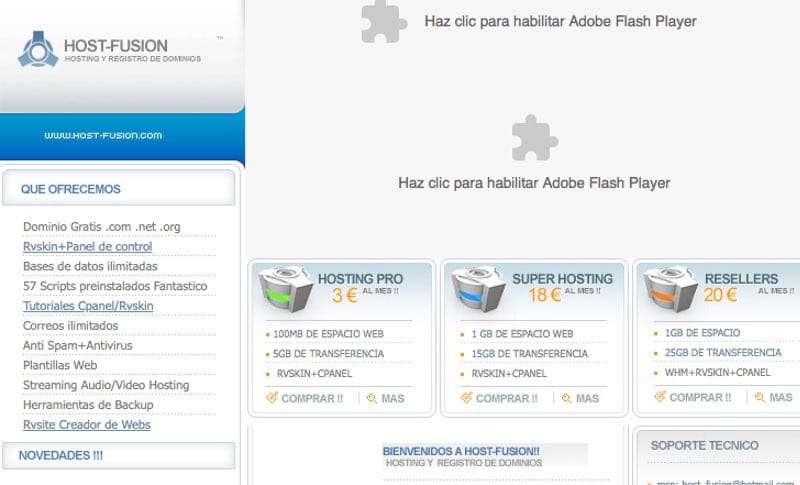Click the magnifier icon beside Super Hosting Mas
Viewport: 800px width, 485px height.
[566, 399]
